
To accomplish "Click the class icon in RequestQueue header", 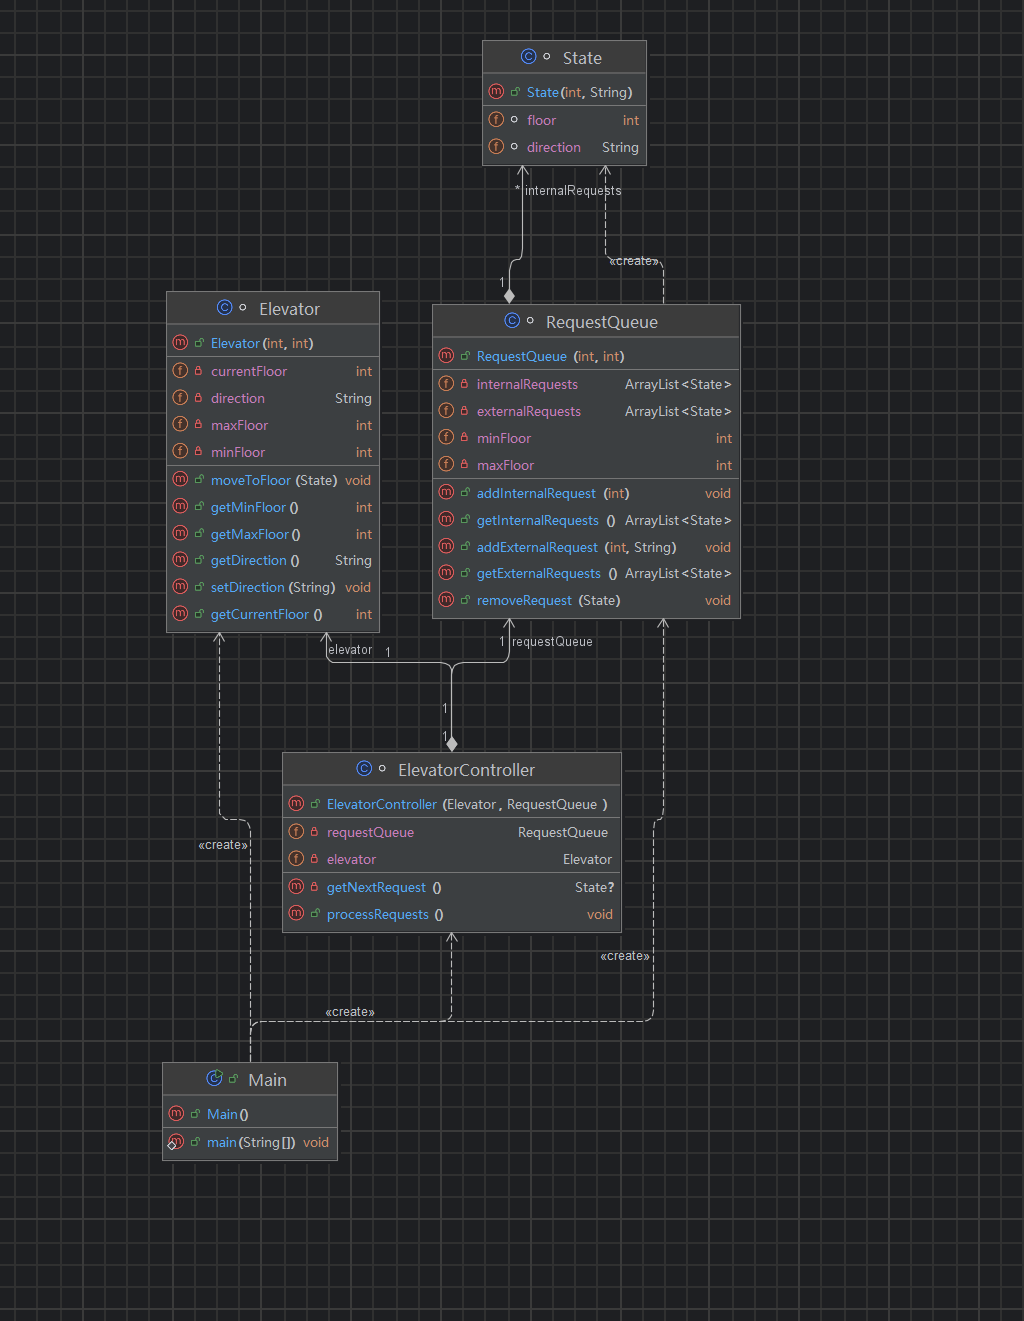I will tap(512, 321).
